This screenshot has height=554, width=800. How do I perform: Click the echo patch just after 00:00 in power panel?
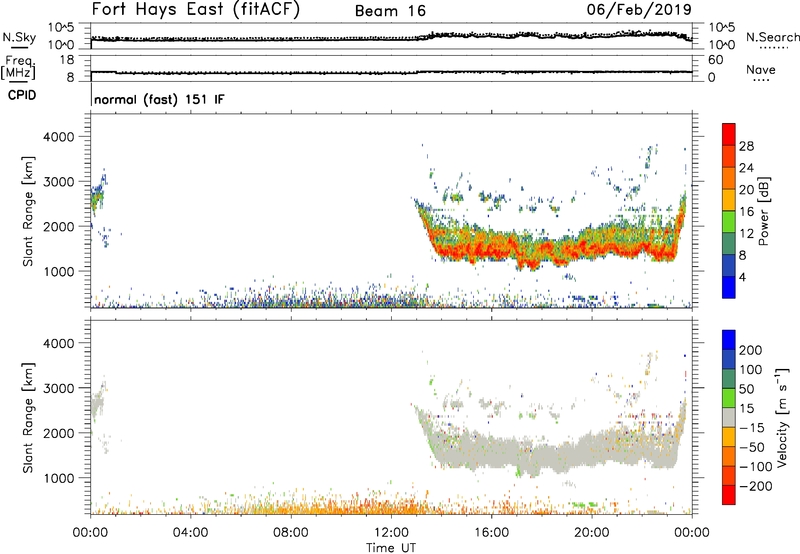tap(98, 196)
